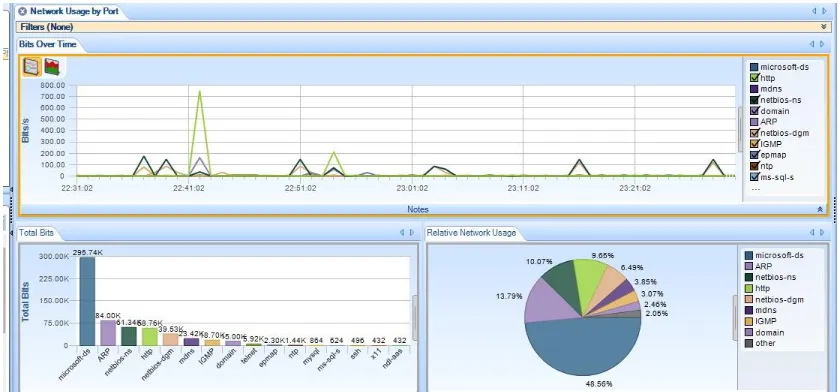The height and width of the screenshot is (392, 838).
Task: Click other swatch in pie legend
Action: click(x=749, y=343)
